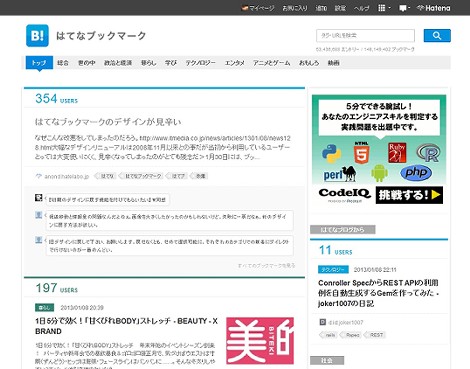Open article はてなブックマークのデザインが見辛い
Image resolution: width=470 pixels, height=369 pixels.
108,122
